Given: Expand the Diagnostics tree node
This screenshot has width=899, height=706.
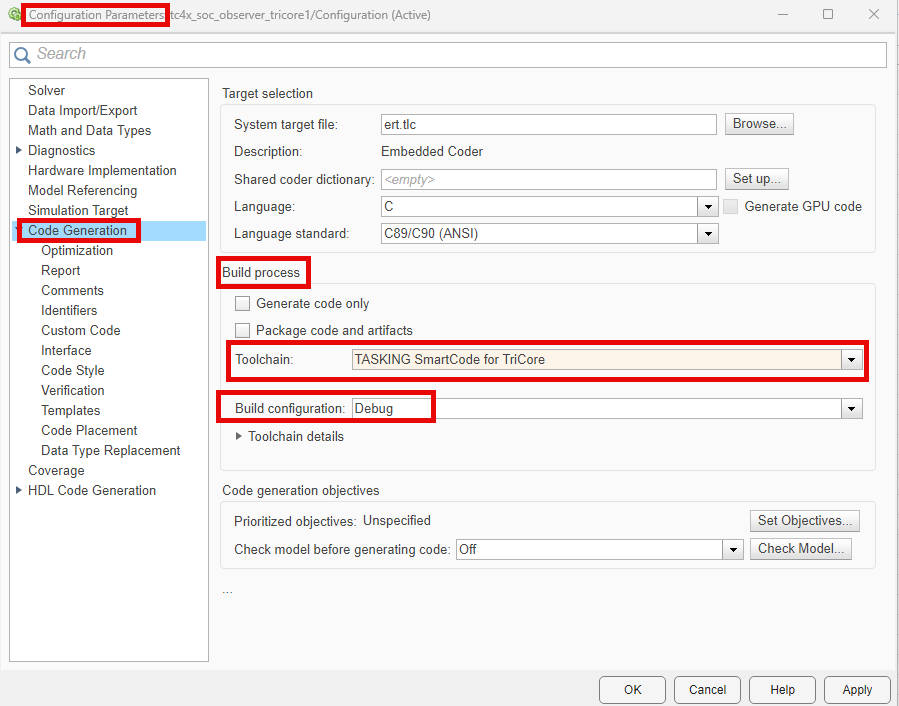Looking at the screenshot, I should coord(17,150).
